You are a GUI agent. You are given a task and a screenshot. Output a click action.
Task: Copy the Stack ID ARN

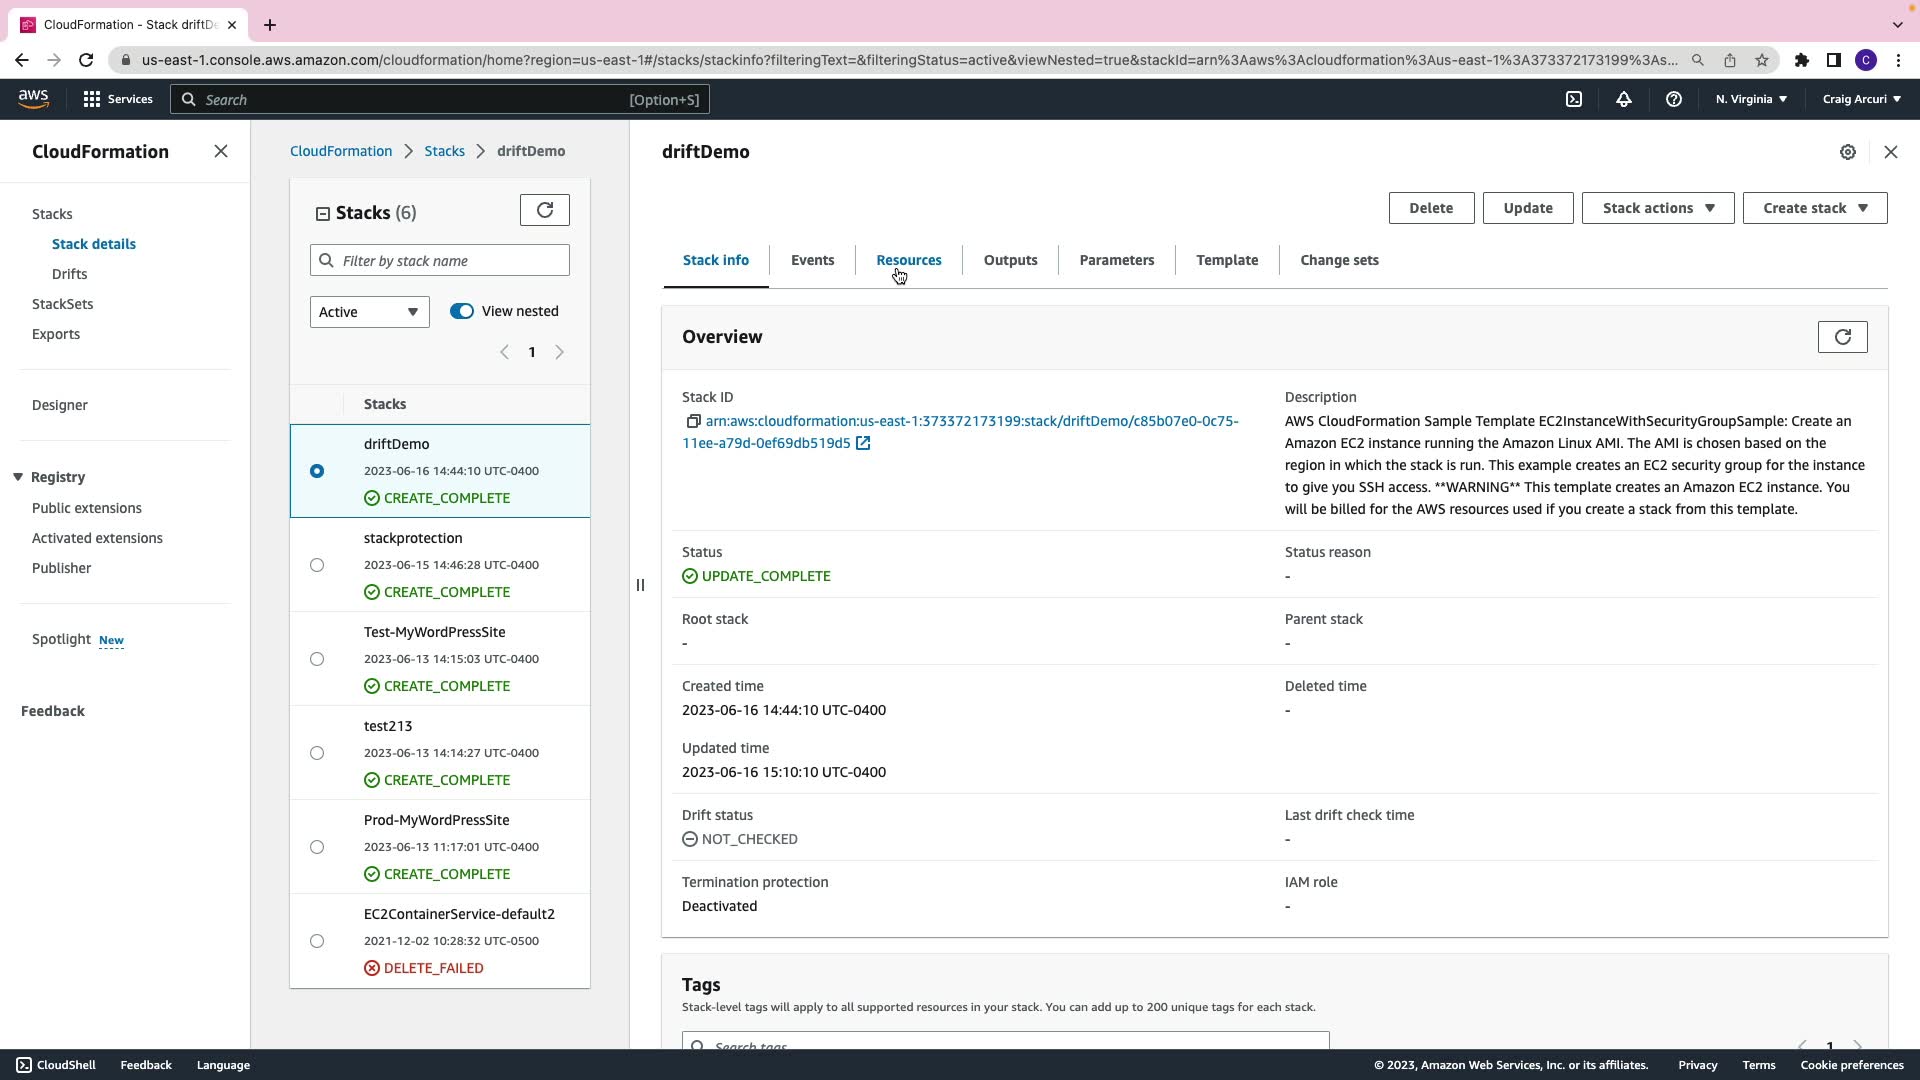point(693,421)
